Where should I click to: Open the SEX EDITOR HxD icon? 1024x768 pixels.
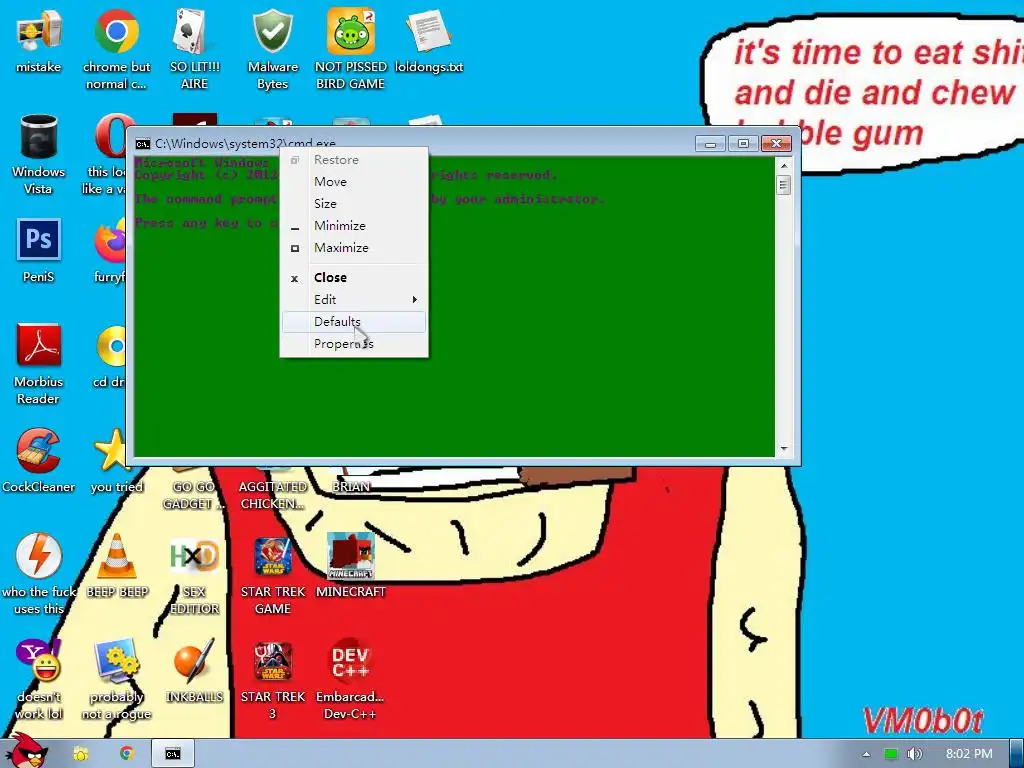tap(194, 575)
